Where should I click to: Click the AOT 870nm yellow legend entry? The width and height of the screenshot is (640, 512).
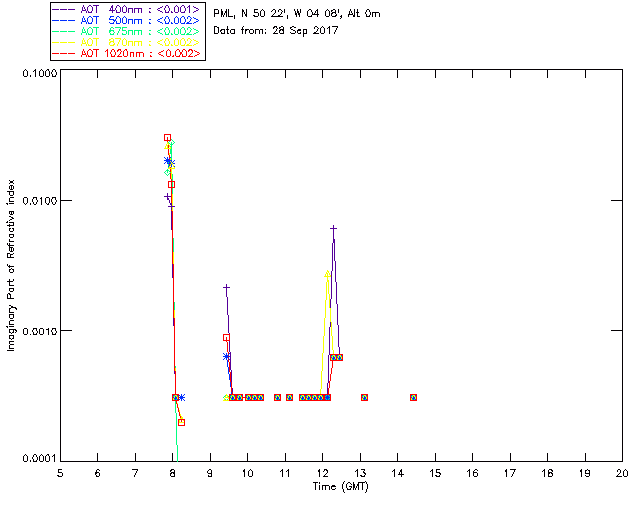click(x=127, y=42)
